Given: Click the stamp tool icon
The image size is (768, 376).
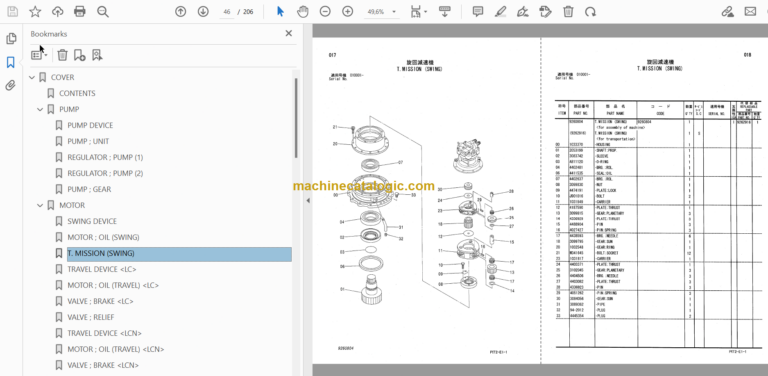Looking at the screenshot, I should coord(545,12).
